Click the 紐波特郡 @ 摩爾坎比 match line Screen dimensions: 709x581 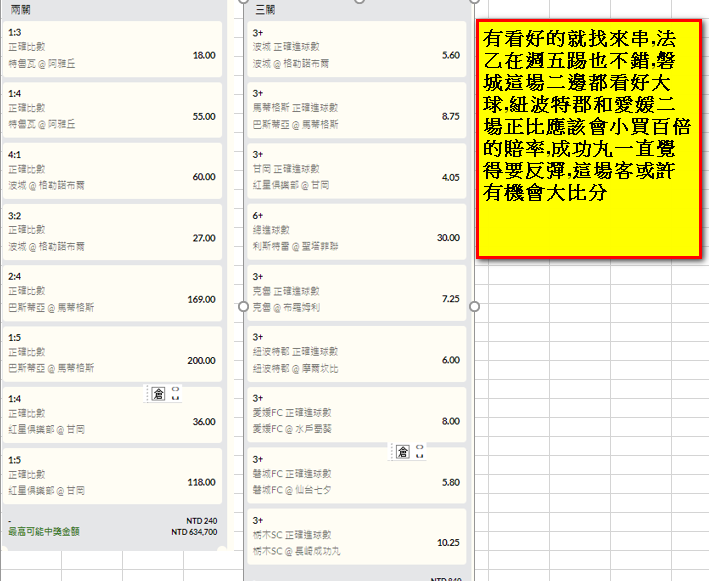295,368
